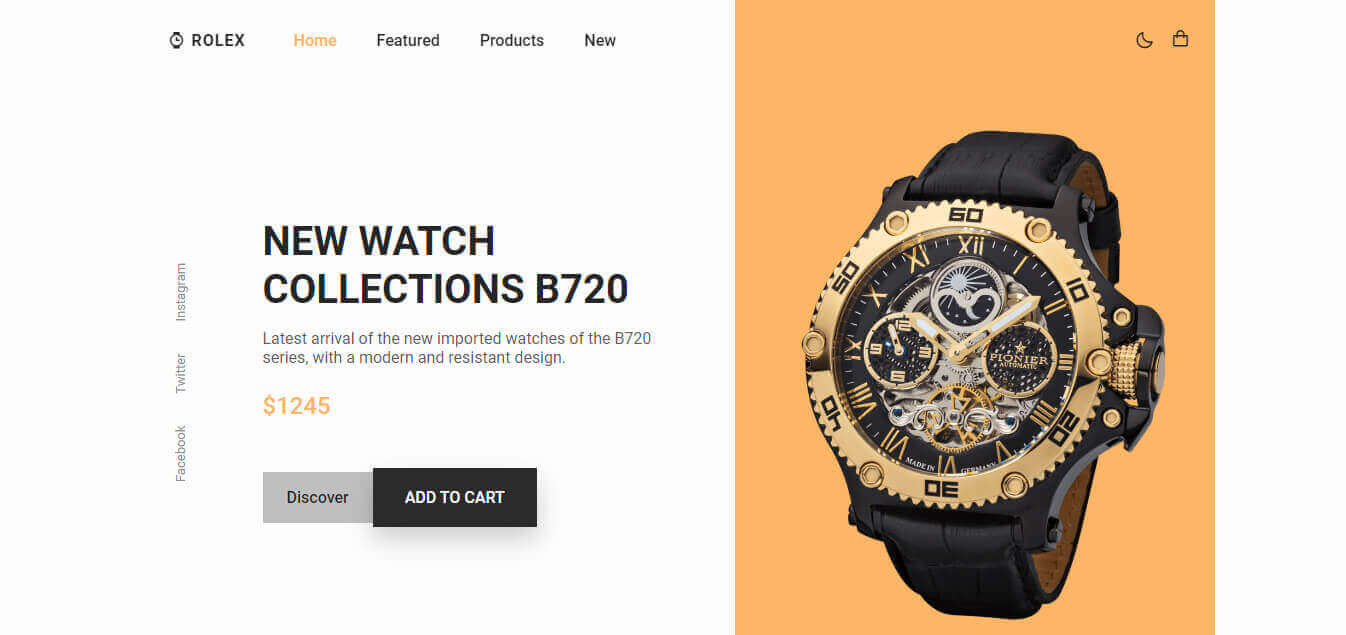Screen dimensions: 1346x635
Task: Click the ROLEX brand name text
Action: (218, 40)
